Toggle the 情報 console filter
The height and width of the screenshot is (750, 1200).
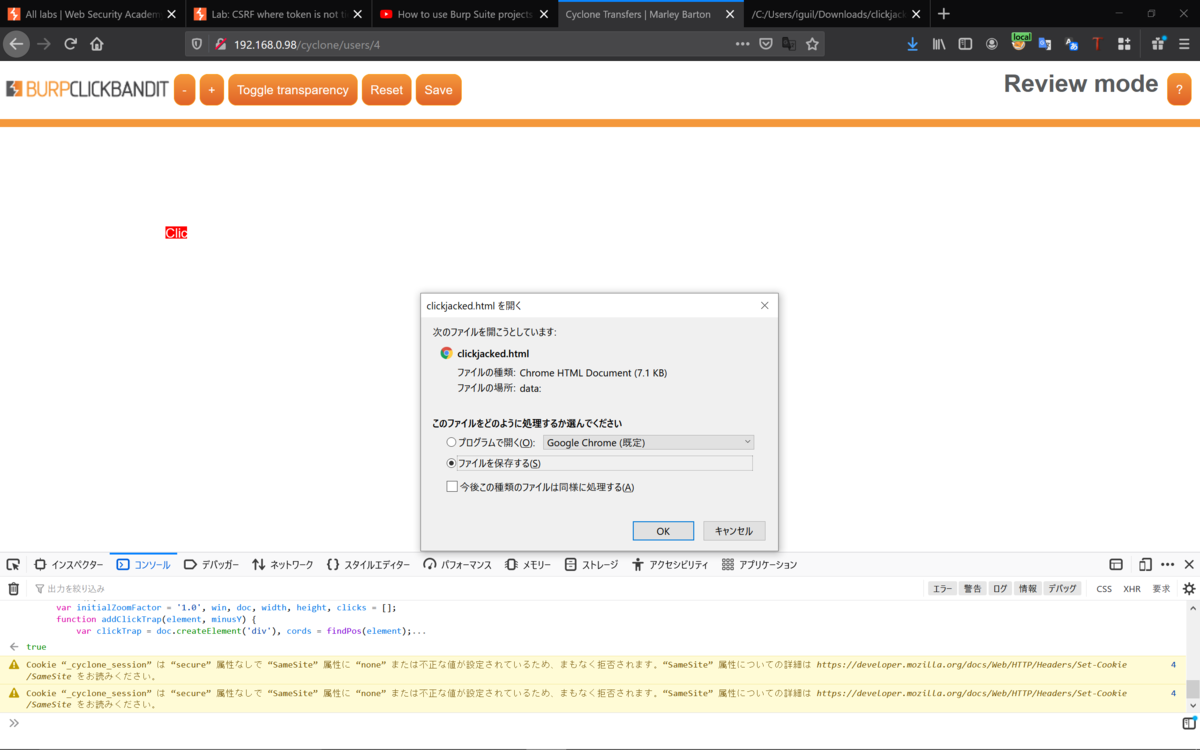[x=1028, y=589]
